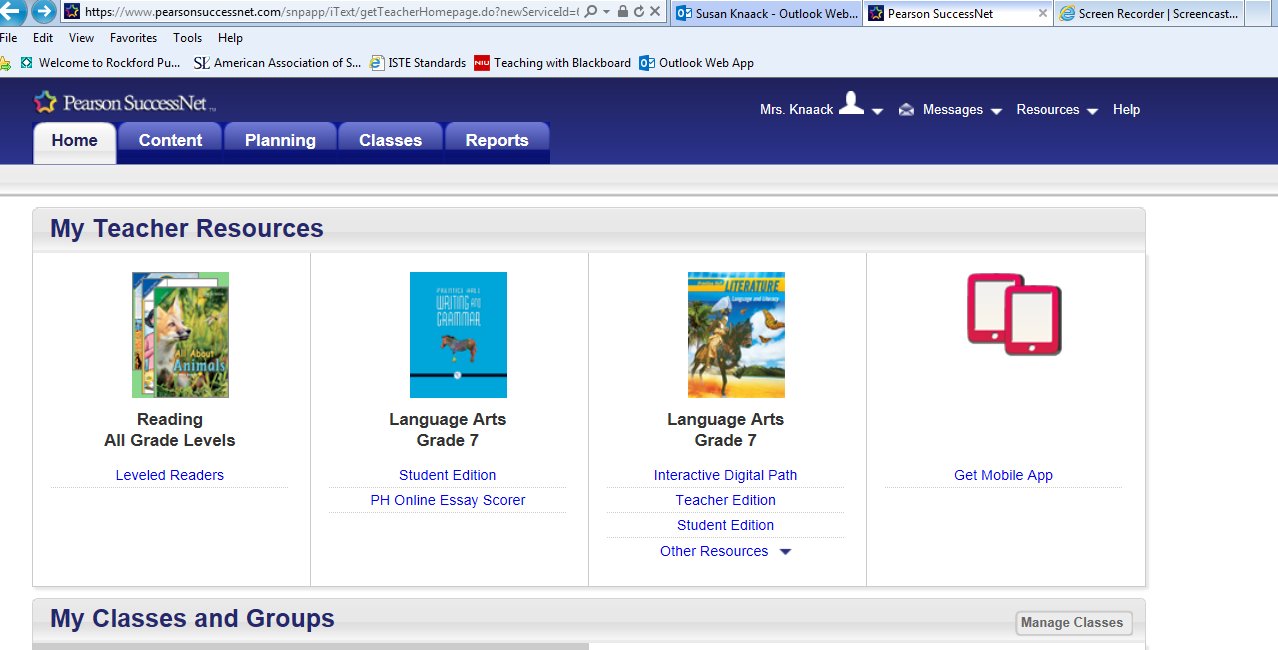The image size is (1278, 650).
Task: Open the Outlook Web App bookmark
Action: 697,63
